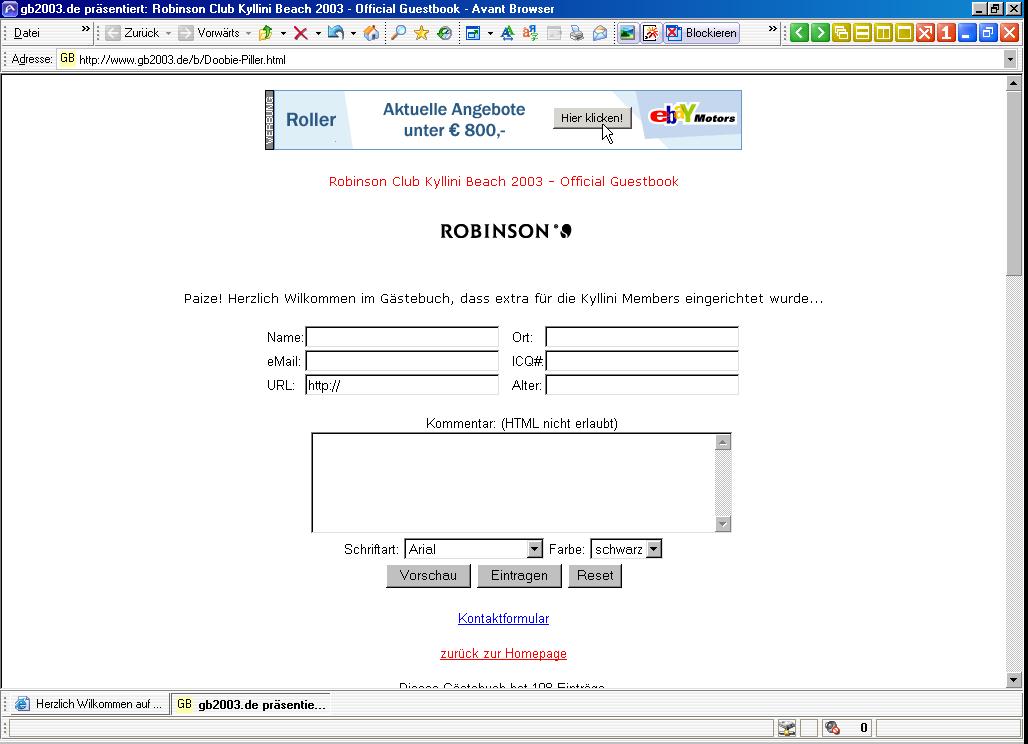Follow the zurück zur Homepage link

click(504, 654)
